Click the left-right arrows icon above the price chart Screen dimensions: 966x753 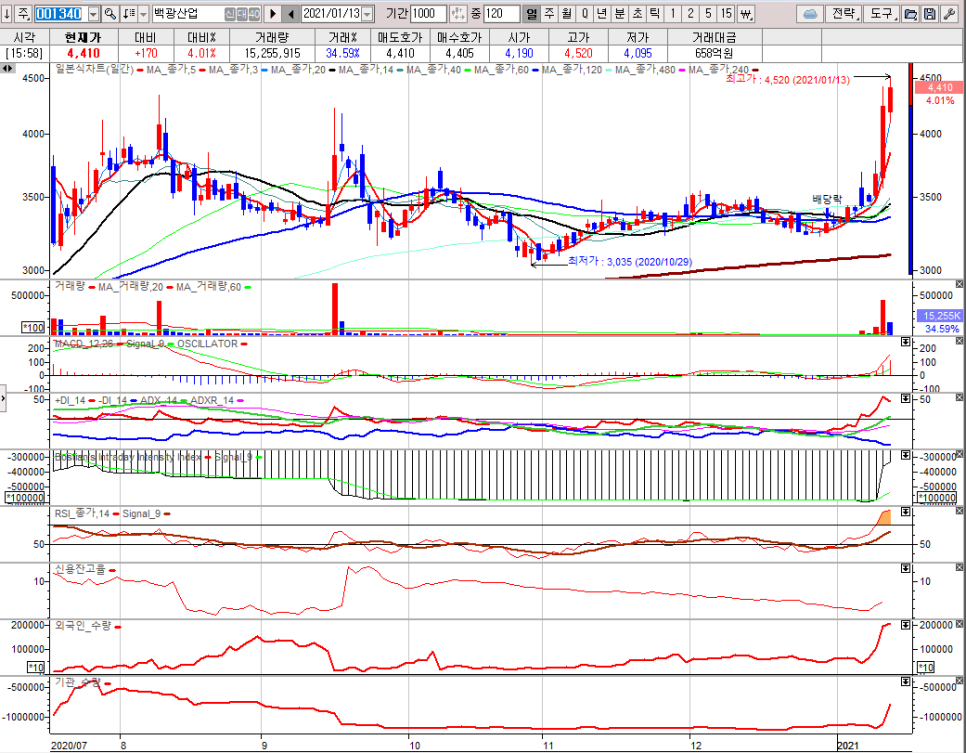coord(7,68)
